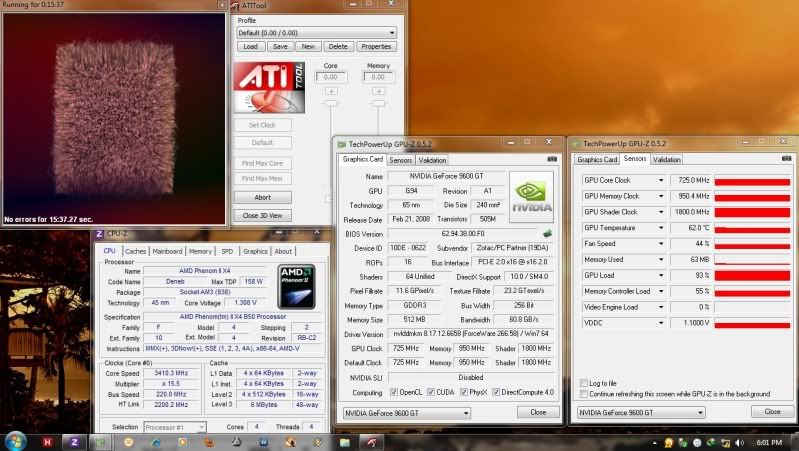Image resolution: width=799 pixels, height=451 pixels.
Task: Switch to SPD tab in CPU-Z
Action: tap(227, 251)
